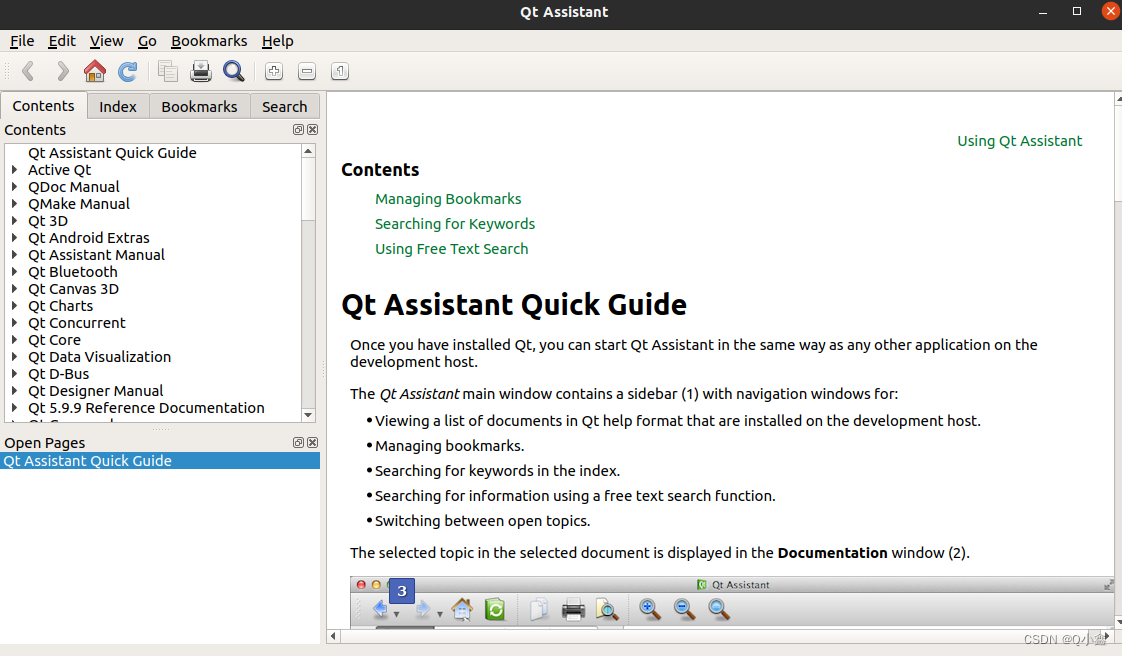Select the QMake Manual contents entry
Screen dimensions: 1122x656
point(79,204)
